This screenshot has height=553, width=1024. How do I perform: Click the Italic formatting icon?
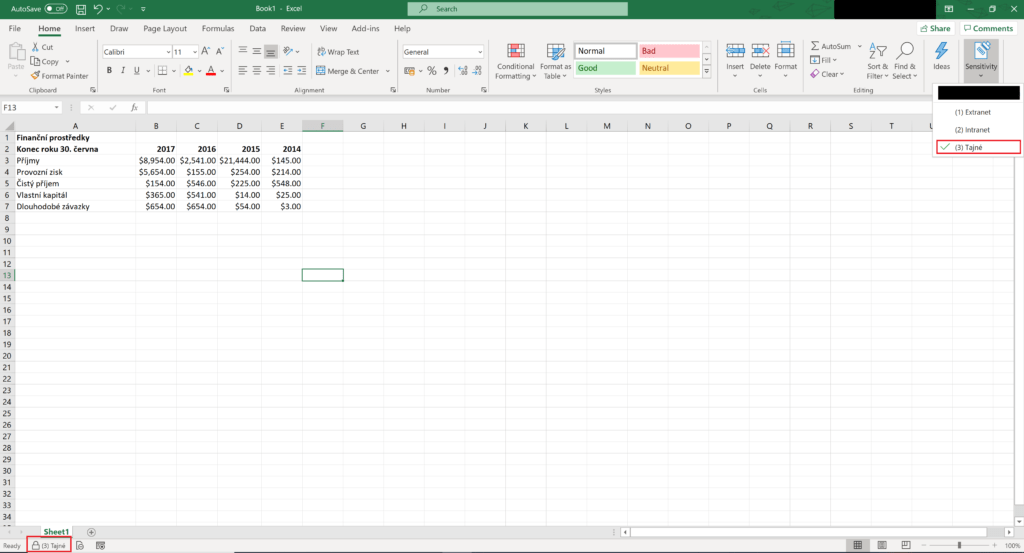[122, 70]
